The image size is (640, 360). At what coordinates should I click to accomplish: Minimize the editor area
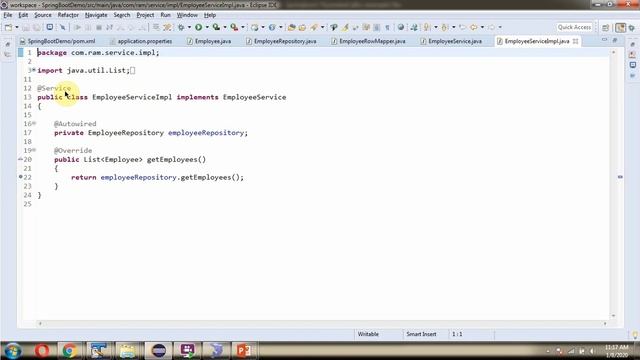604,40
